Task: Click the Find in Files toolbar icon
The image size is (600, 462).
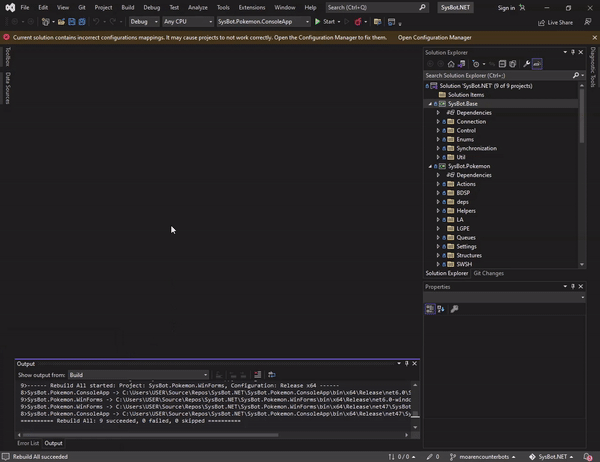Action: tap(377, 22)
